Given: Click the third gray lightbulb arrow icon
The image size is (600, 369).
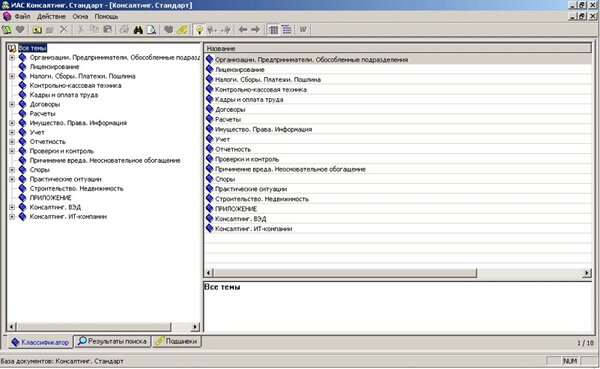Looking at the screenshot, I should [x=226, y=29].
